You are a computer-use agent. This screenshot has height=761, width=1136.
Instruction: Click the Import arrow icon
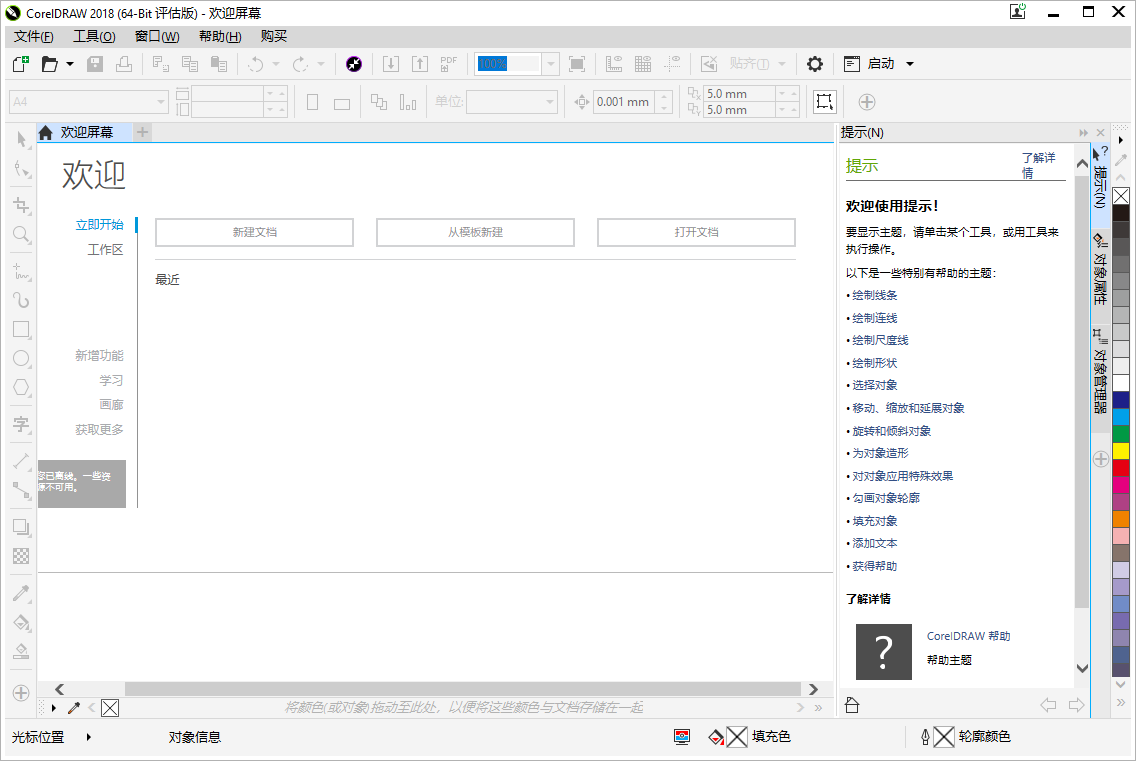click(x=390, y=64)
